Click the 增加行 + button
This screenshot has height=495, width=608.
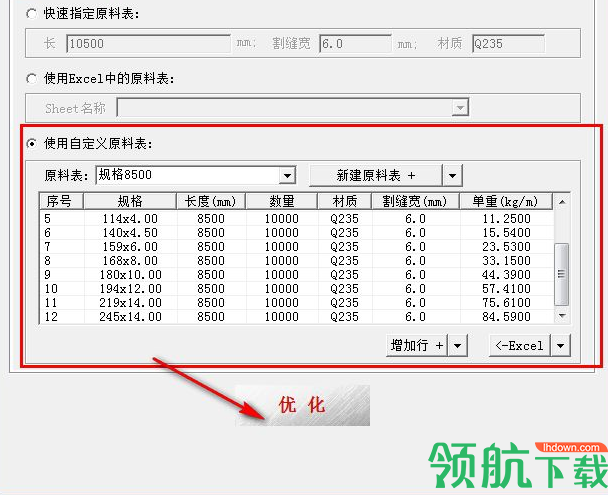417,345
